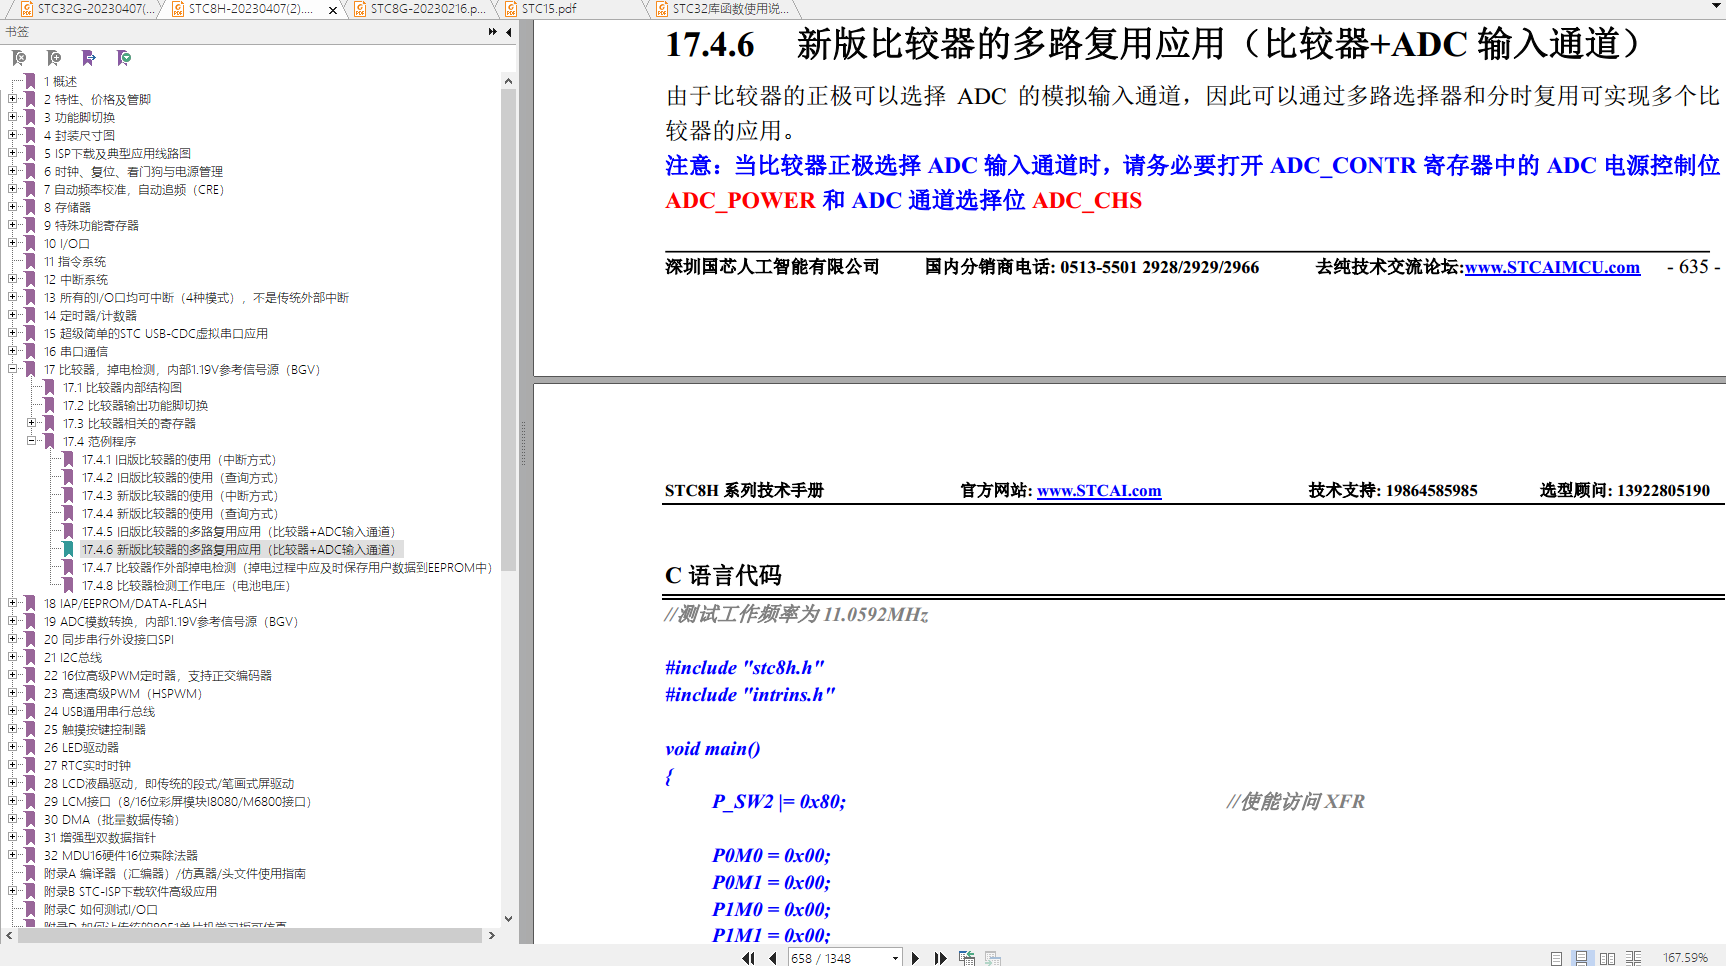Jump to the last page of the document
1726x966 pixels.
tap(940, 958)
